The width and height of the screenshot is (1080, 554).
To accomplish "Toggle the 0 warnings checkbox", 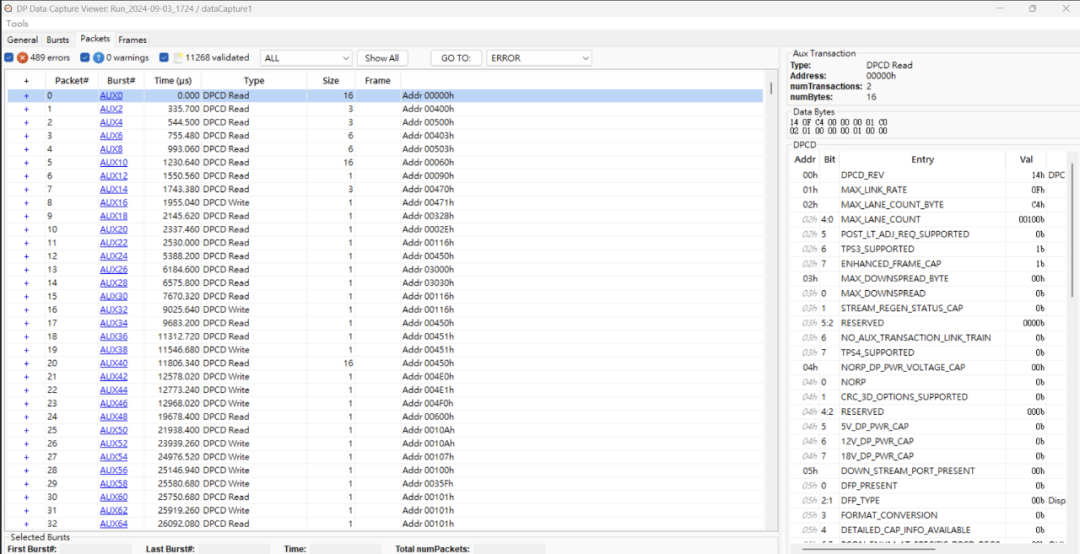I will click(85, 58).
